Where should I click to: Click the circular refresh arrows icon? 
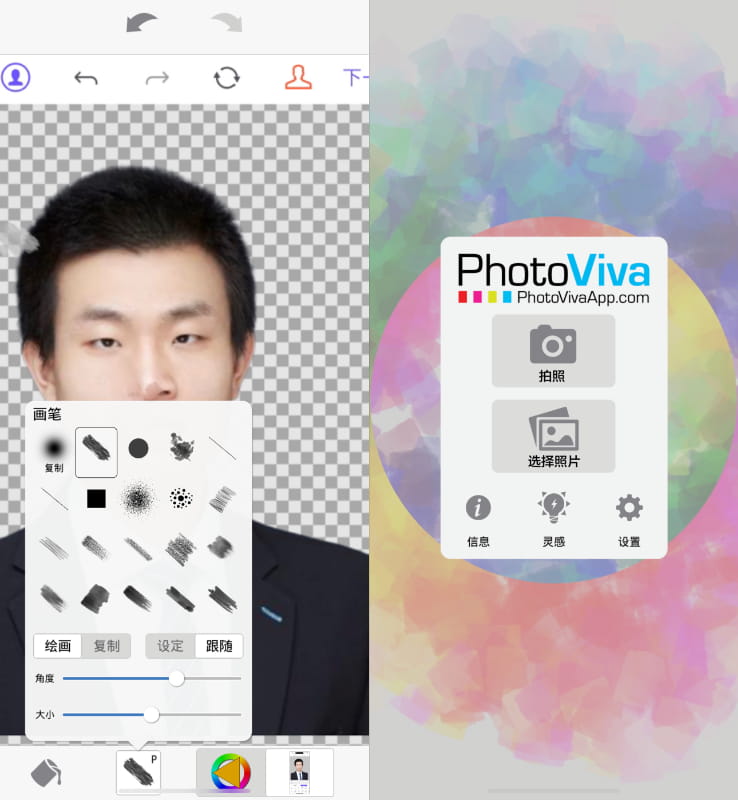pos(227,78)
